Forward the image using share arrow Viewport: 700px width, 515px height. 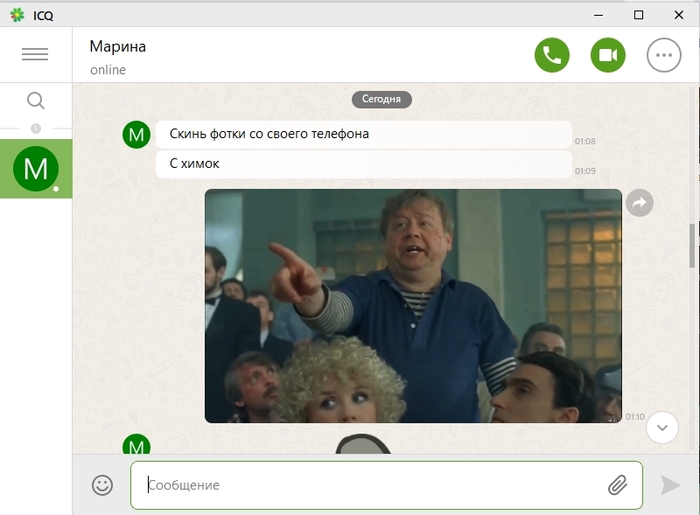[x=640, y=203]
